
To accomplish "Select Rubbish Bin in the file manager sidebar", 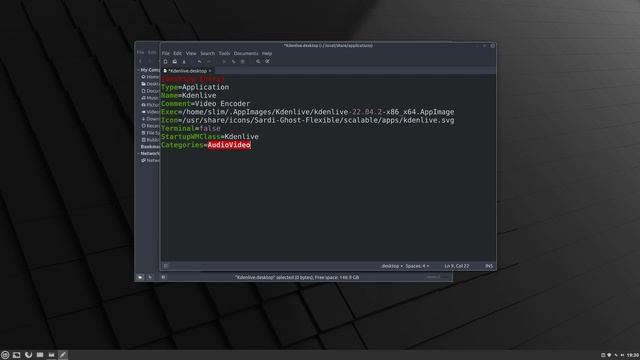I will pos(151,140).
